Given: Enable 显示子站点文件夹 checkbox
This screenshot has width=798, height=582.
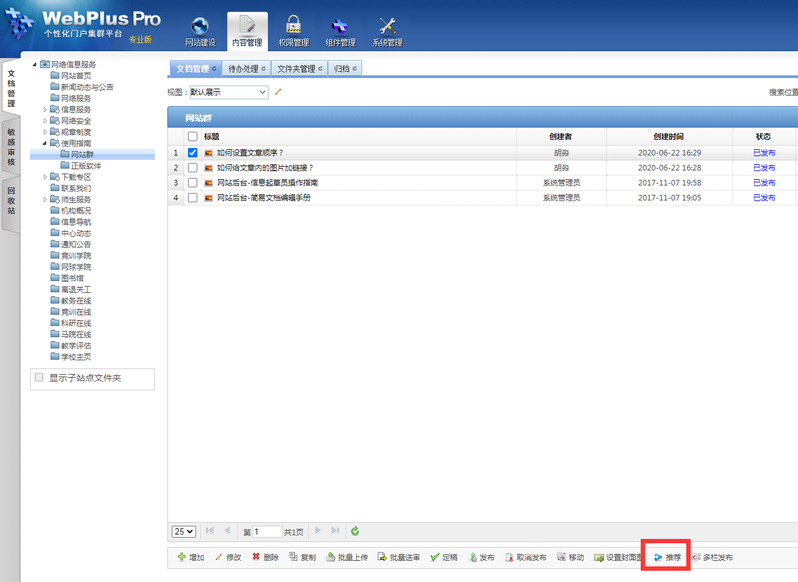Looking at the screenshot, I should point(40,378).
